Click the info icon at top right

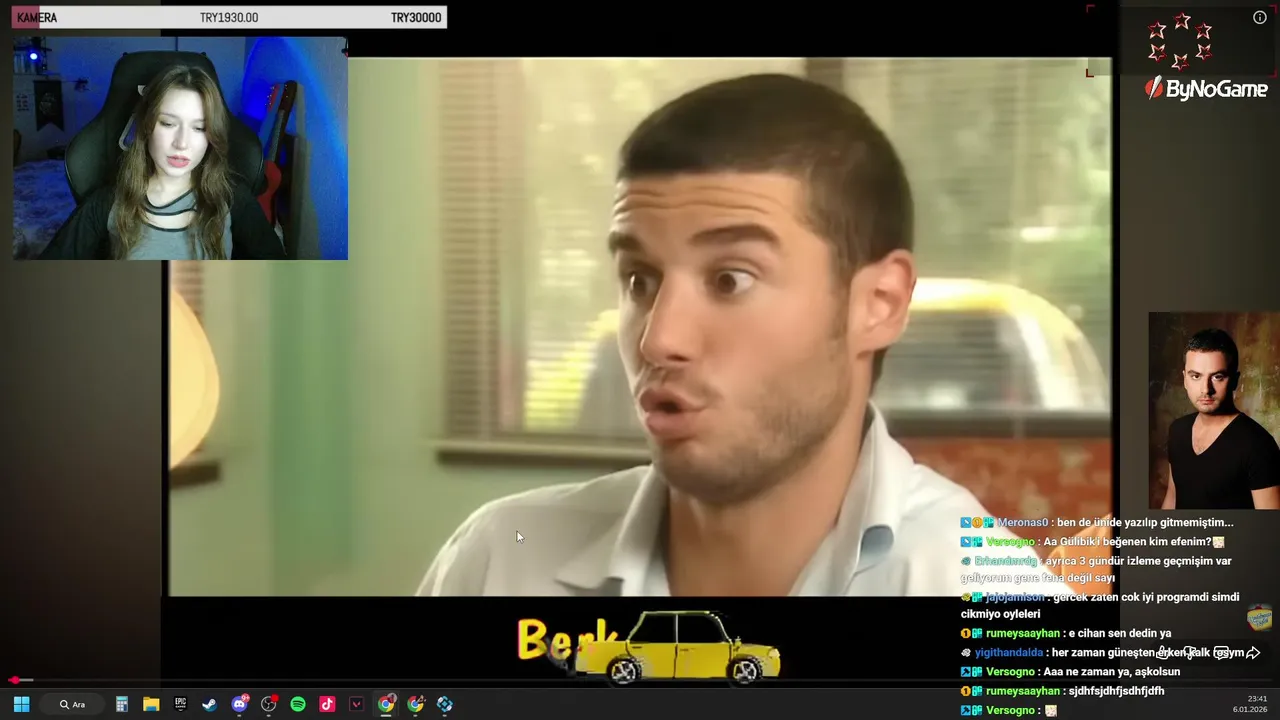(1260, 17)
